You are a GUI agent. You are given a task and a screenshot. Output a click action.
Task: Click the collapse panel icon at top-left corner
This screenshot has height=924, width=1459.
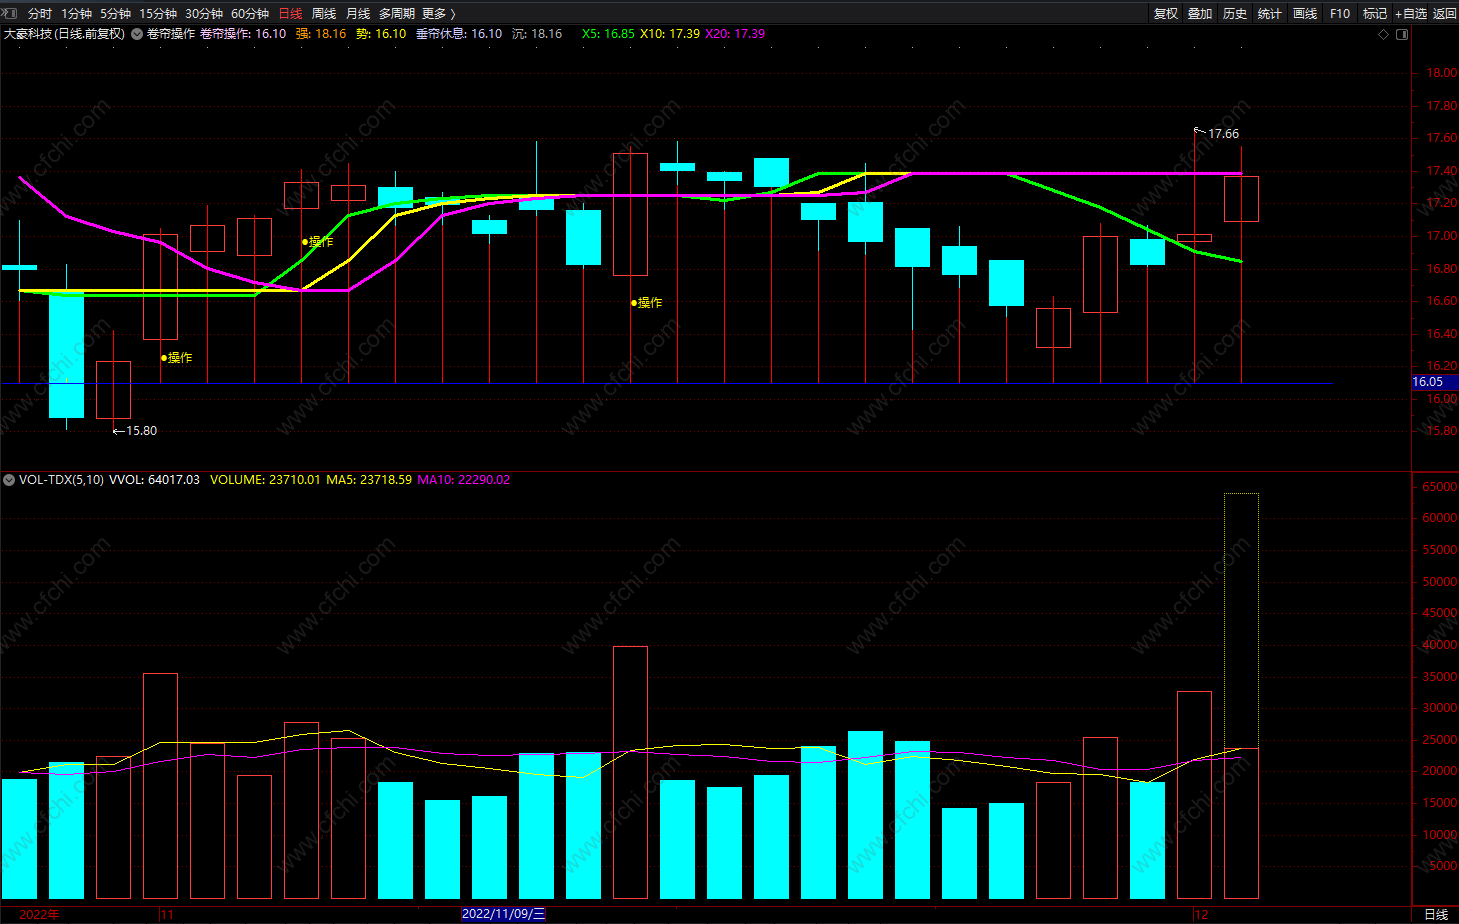click(10, 13)
